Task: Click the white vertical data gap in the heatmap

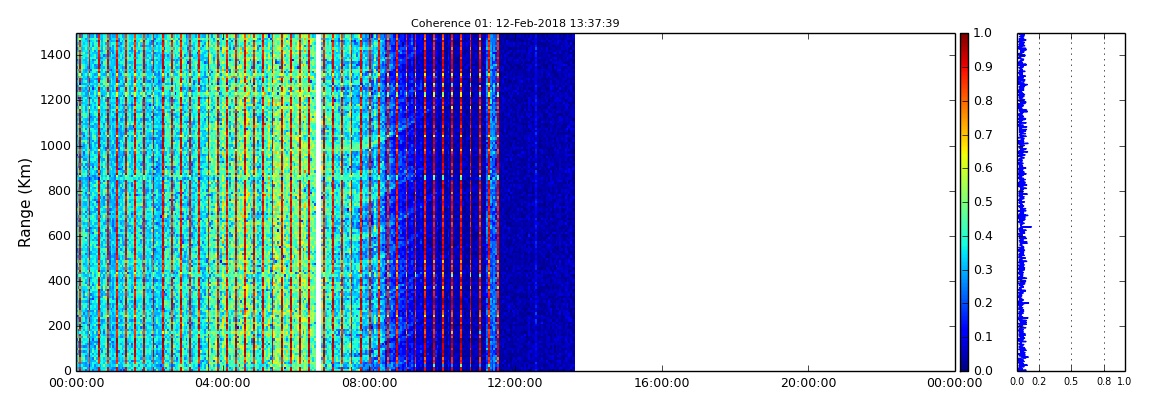Action: pos(319,202)
